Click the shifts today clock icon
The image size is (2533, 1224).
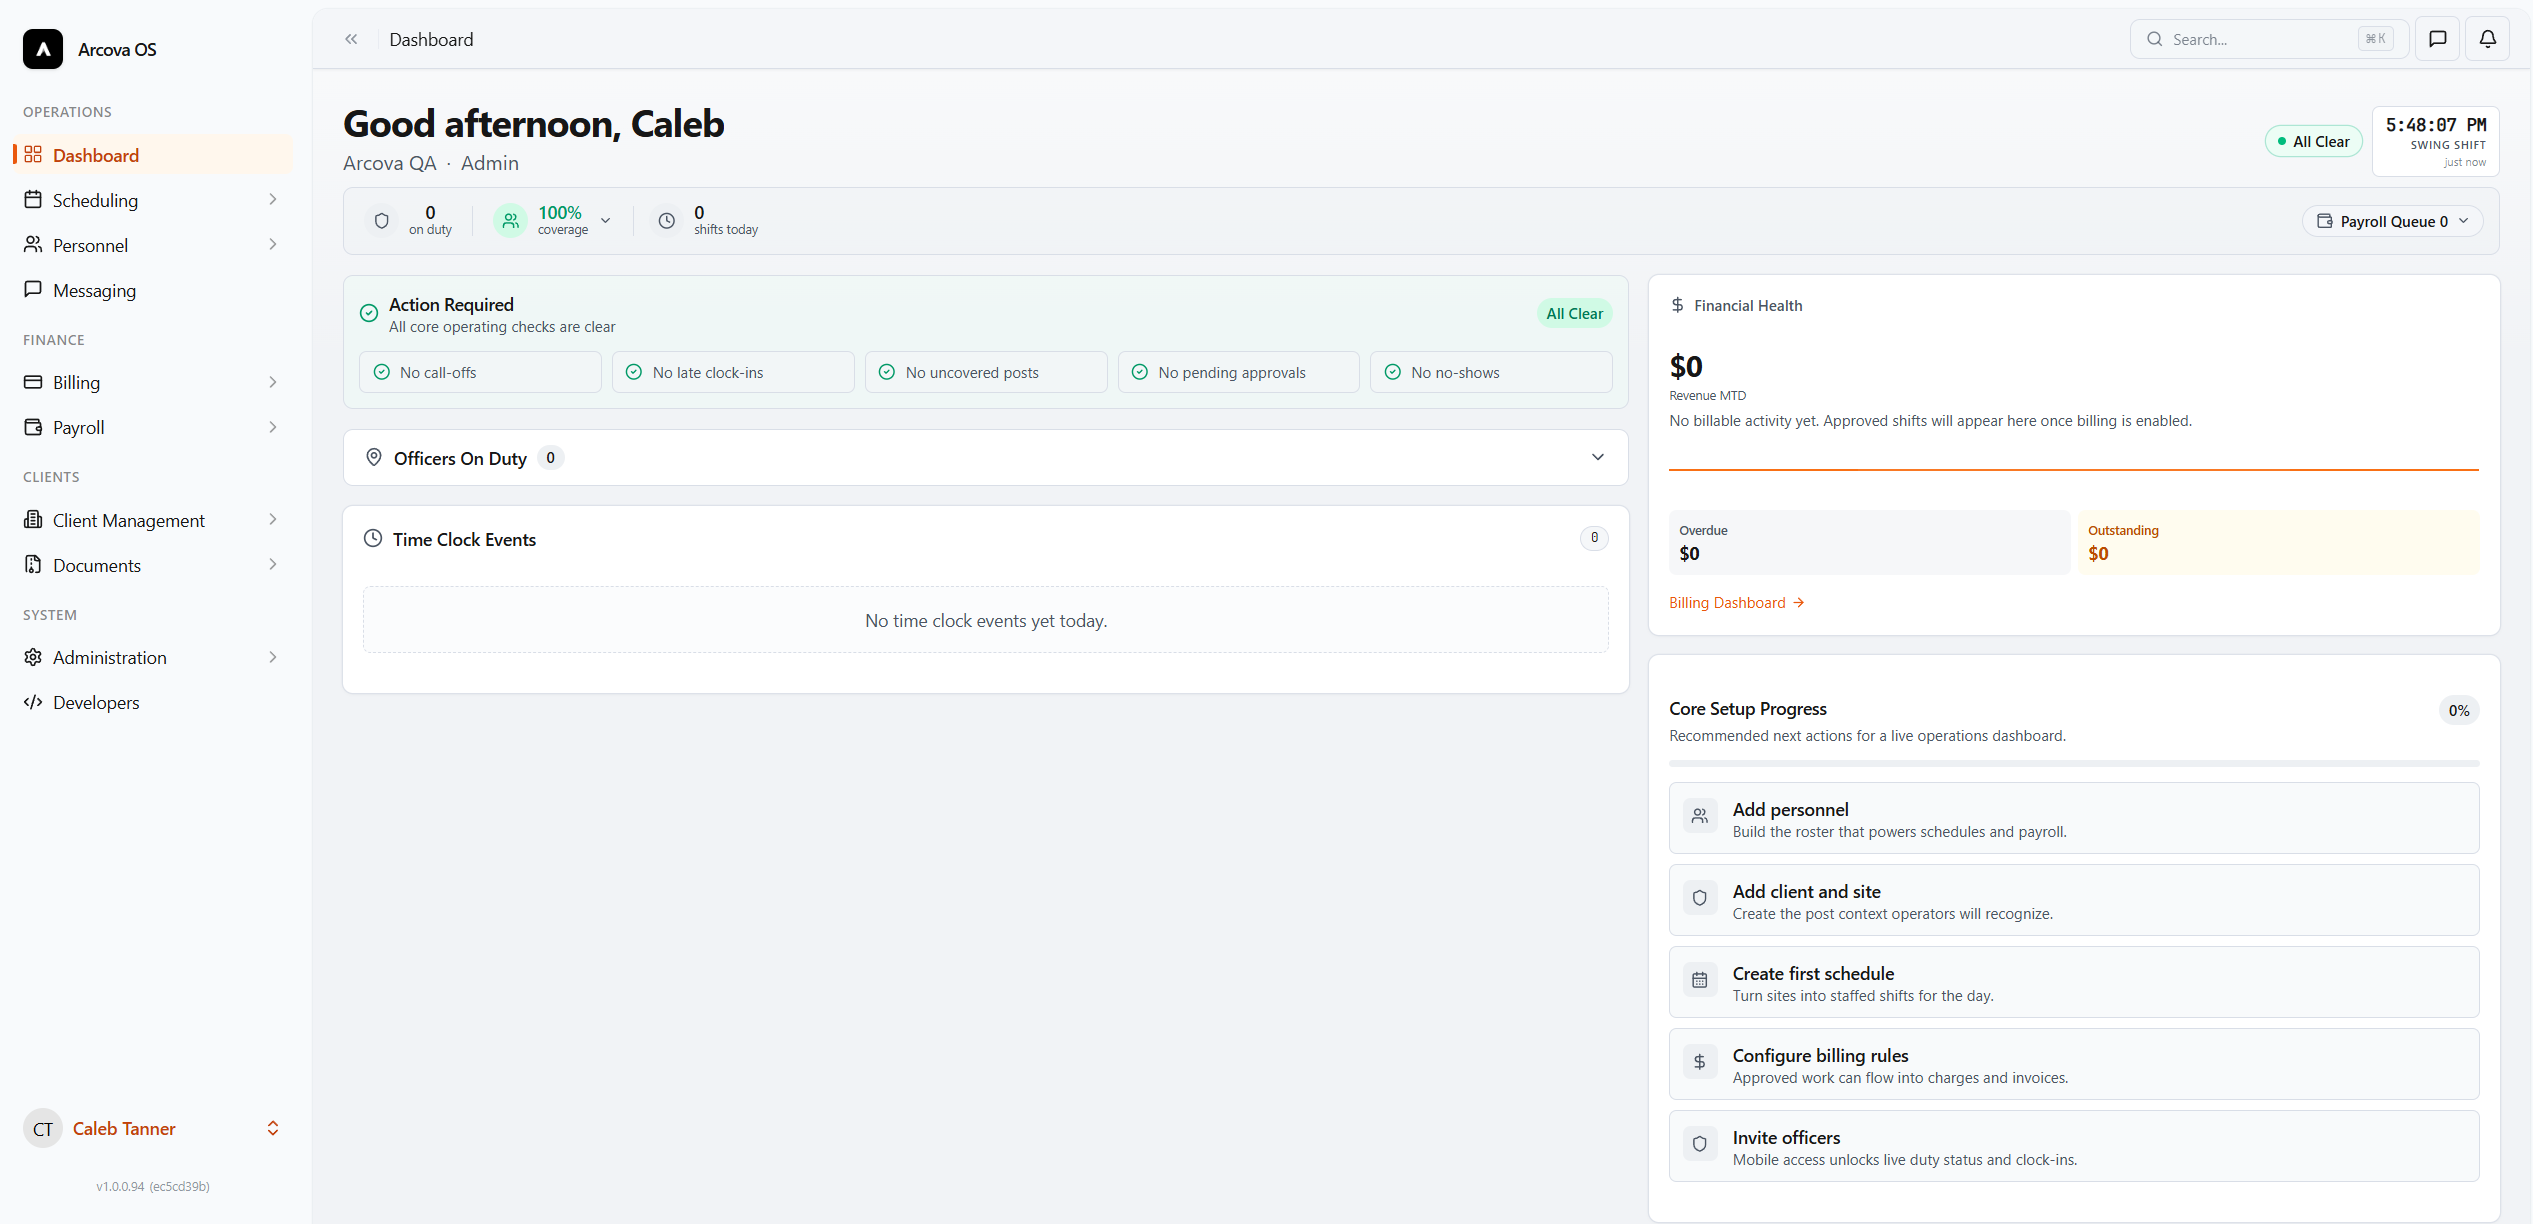(x=667, y=220)
